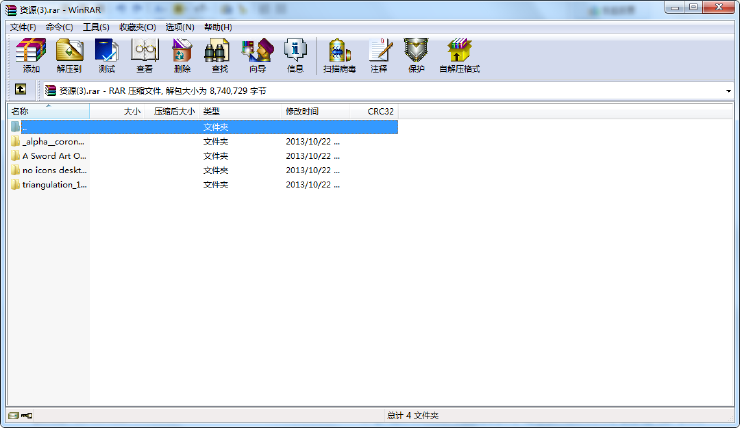
Task: Open the 文件(F) menu
Action: 23,27
